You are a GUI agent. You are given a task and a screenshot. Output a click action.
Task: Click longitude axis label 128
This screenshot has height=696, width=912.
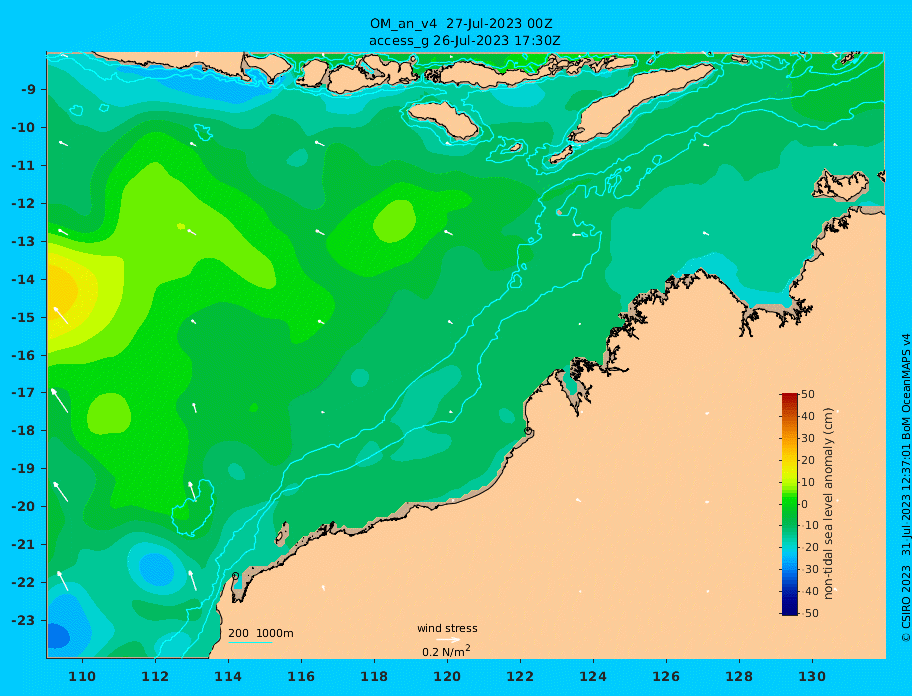pos(739,676)
